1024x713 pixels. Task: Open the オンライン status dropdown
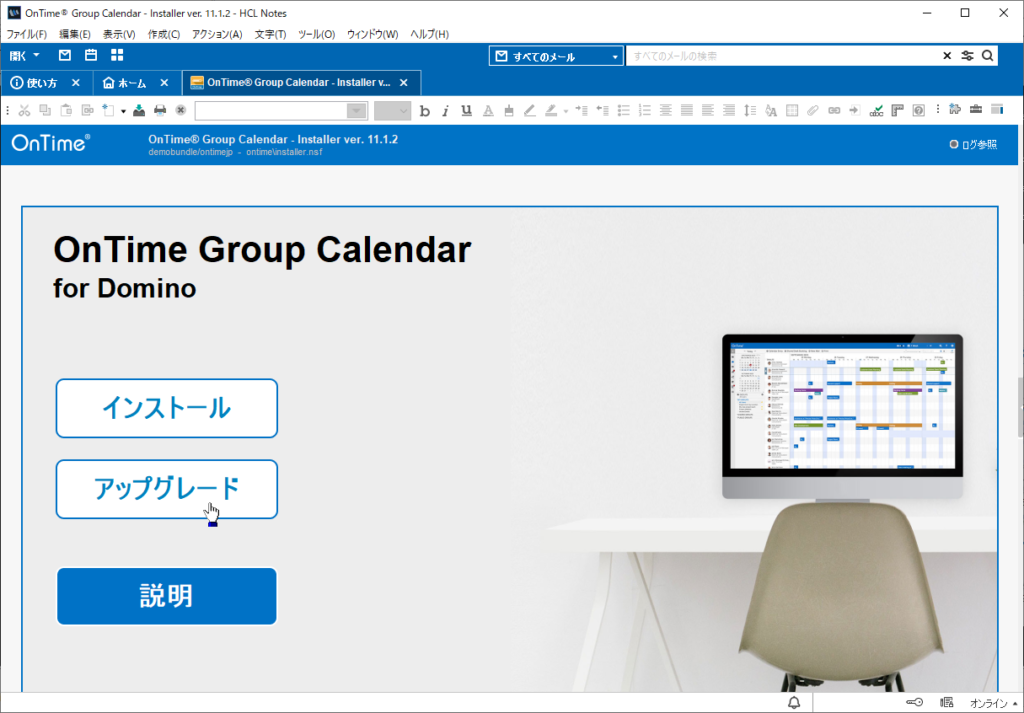point(993,703)
